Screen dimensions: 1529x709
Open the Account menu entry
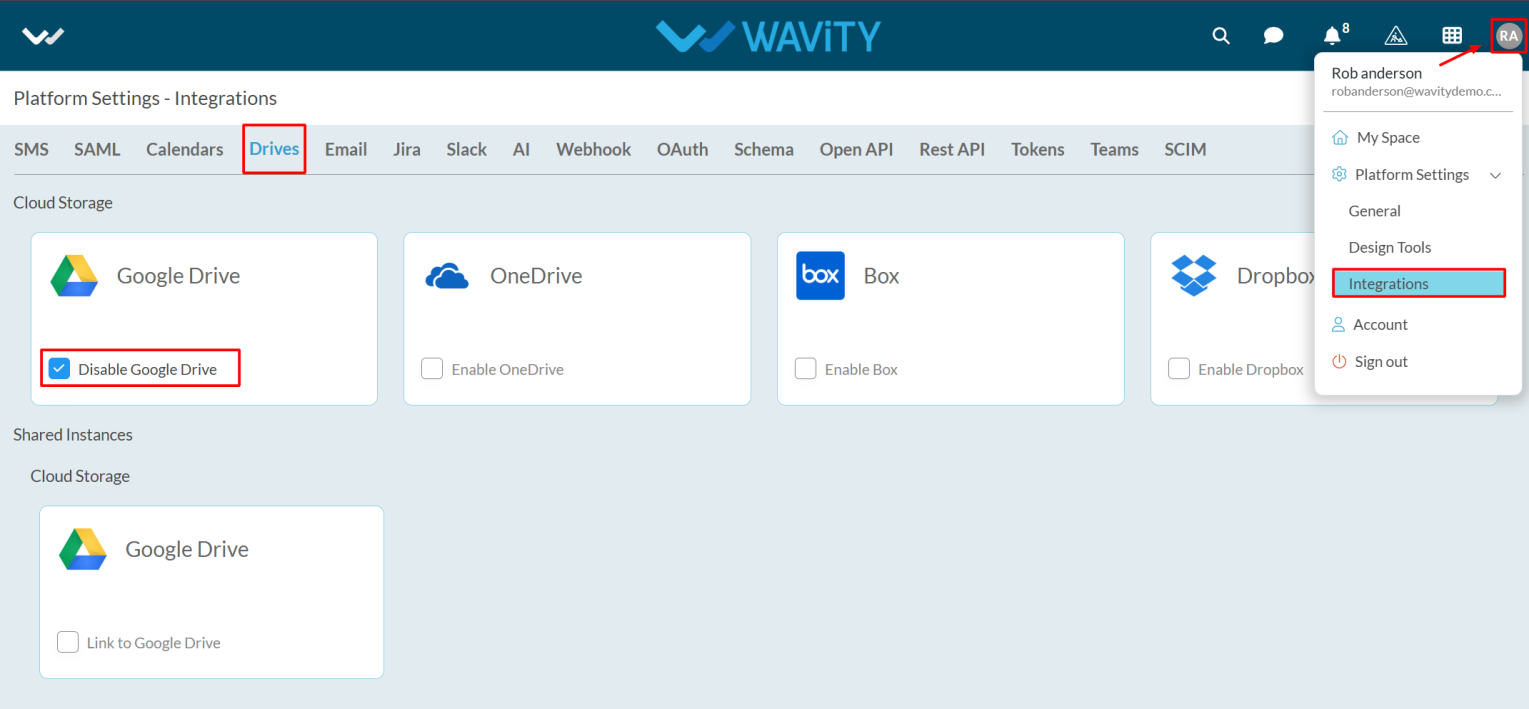point(1380,324)
